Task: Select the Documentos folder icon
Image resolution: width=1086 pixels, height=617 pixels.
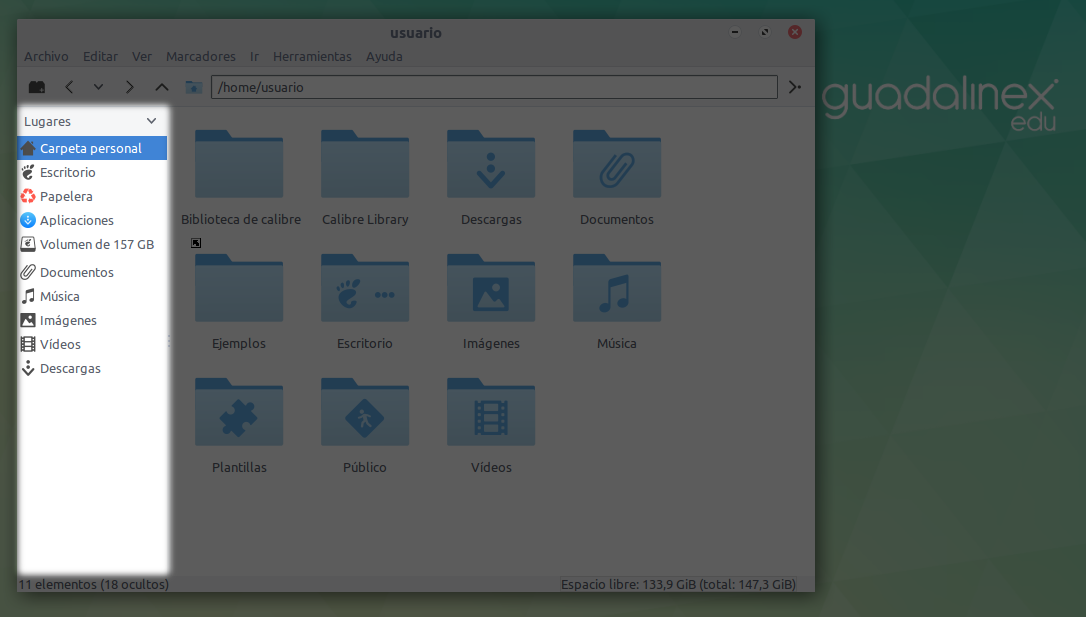Action: pos(617,164)
